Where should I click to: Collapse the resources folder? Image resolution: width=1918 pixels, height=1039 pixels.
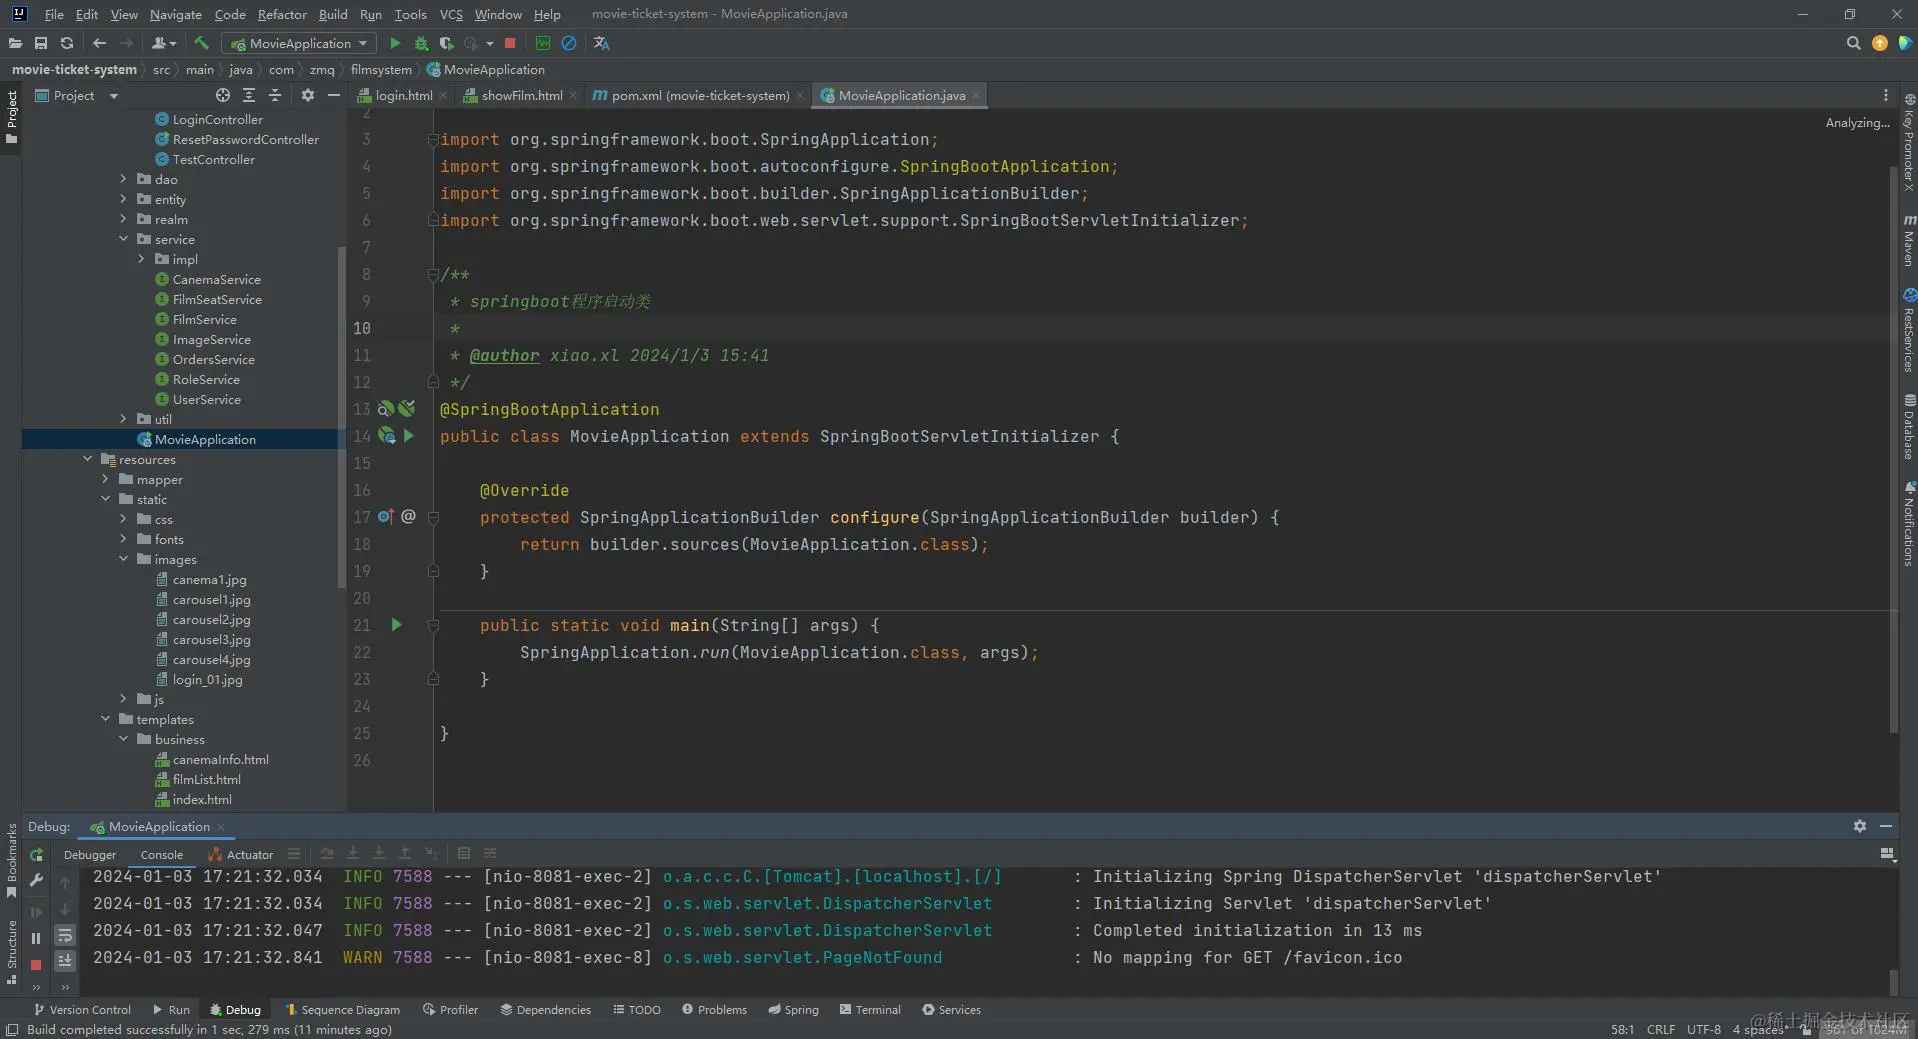[x=87, y=459]
